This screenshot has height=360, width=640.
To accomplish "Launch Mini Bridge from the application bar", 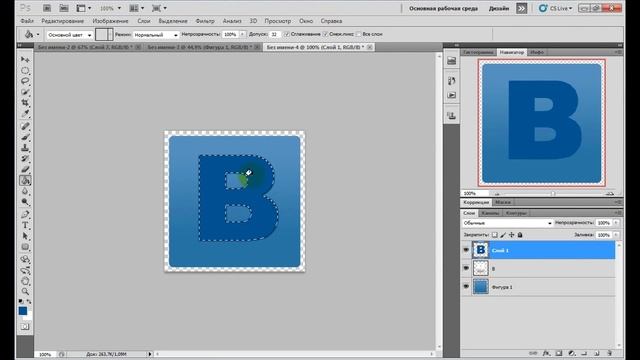I will [64, 8].
